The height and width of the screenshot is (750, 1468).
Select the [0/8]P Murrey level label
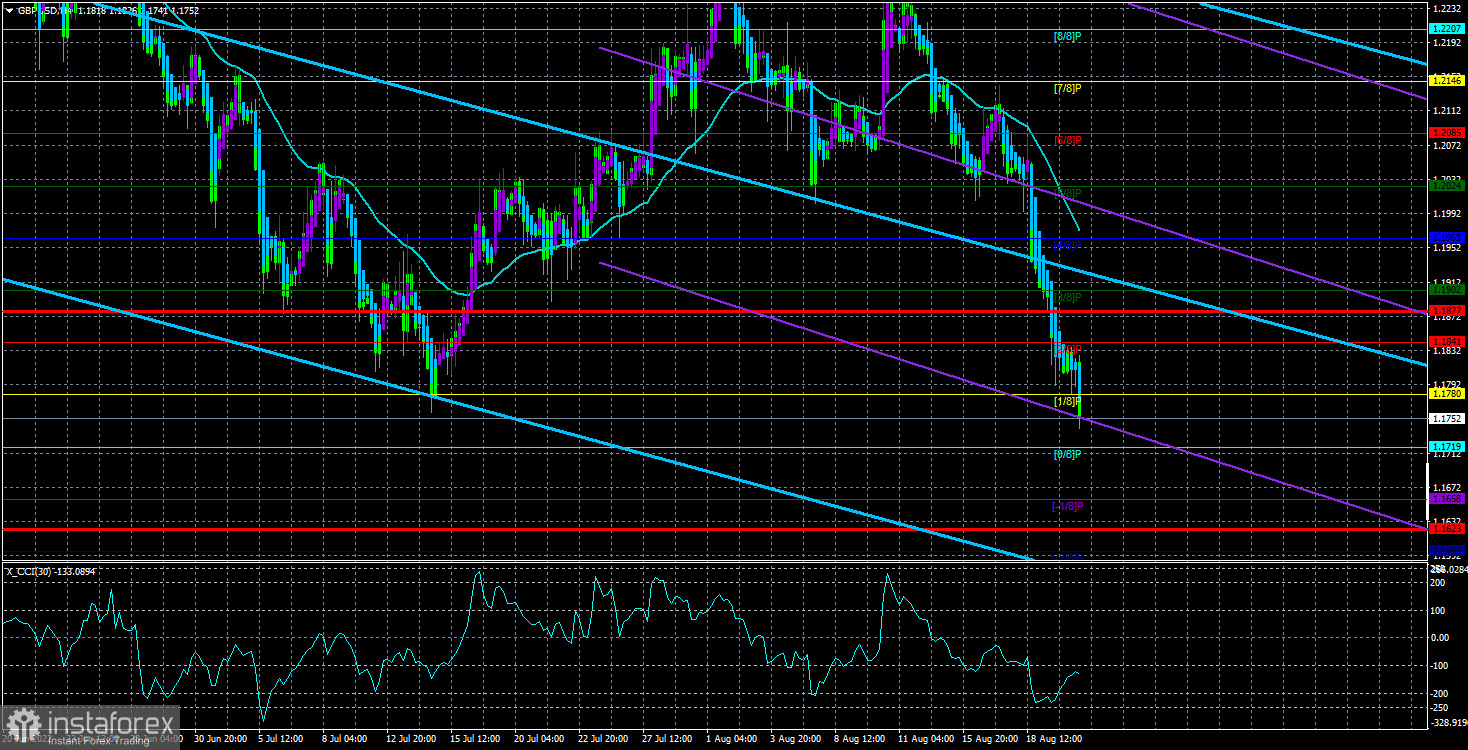[x=1068, y=454]
